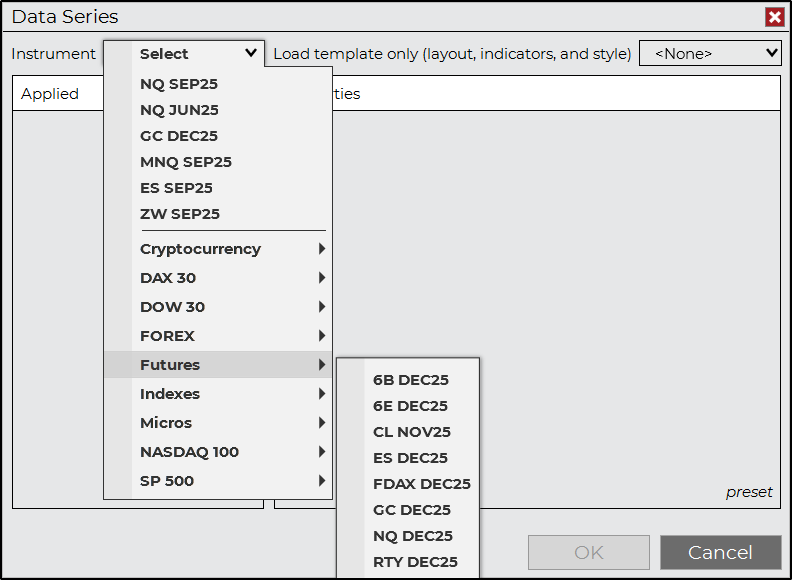Open the template <None> dropdown
This screenshot has height=580, width=792.
[710, 53]
